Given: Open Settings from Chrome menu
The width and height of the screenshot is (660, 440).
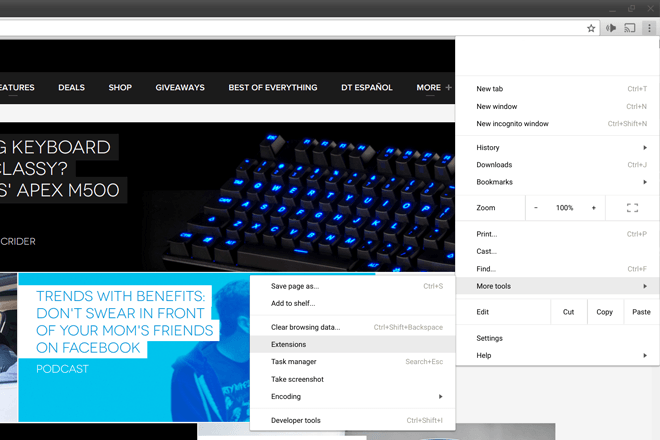Looking at the screenshot, I should click(x=557, y=338).
